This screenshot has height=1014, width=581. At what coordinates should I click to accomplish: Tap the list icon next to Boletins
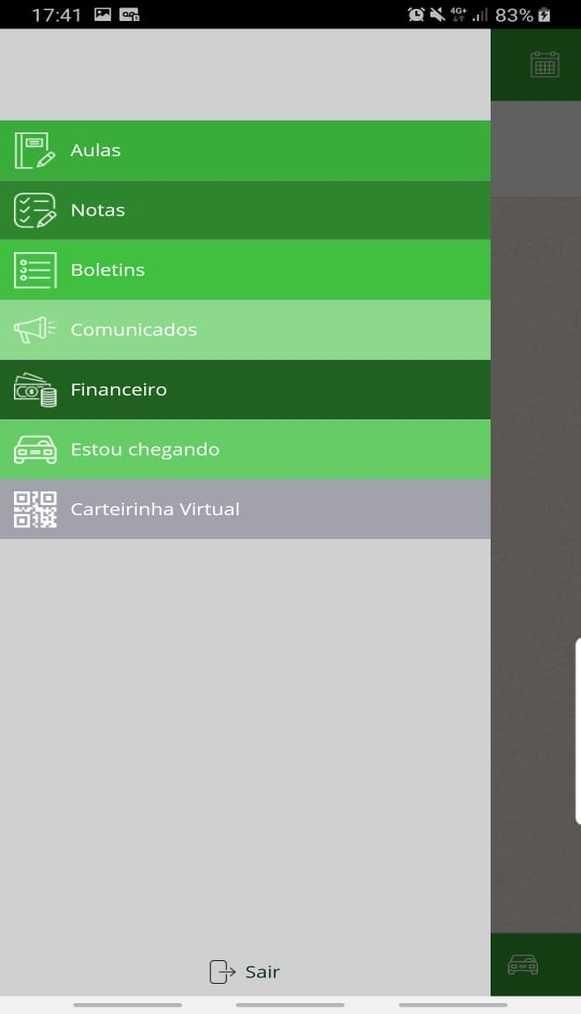[34, 270]
